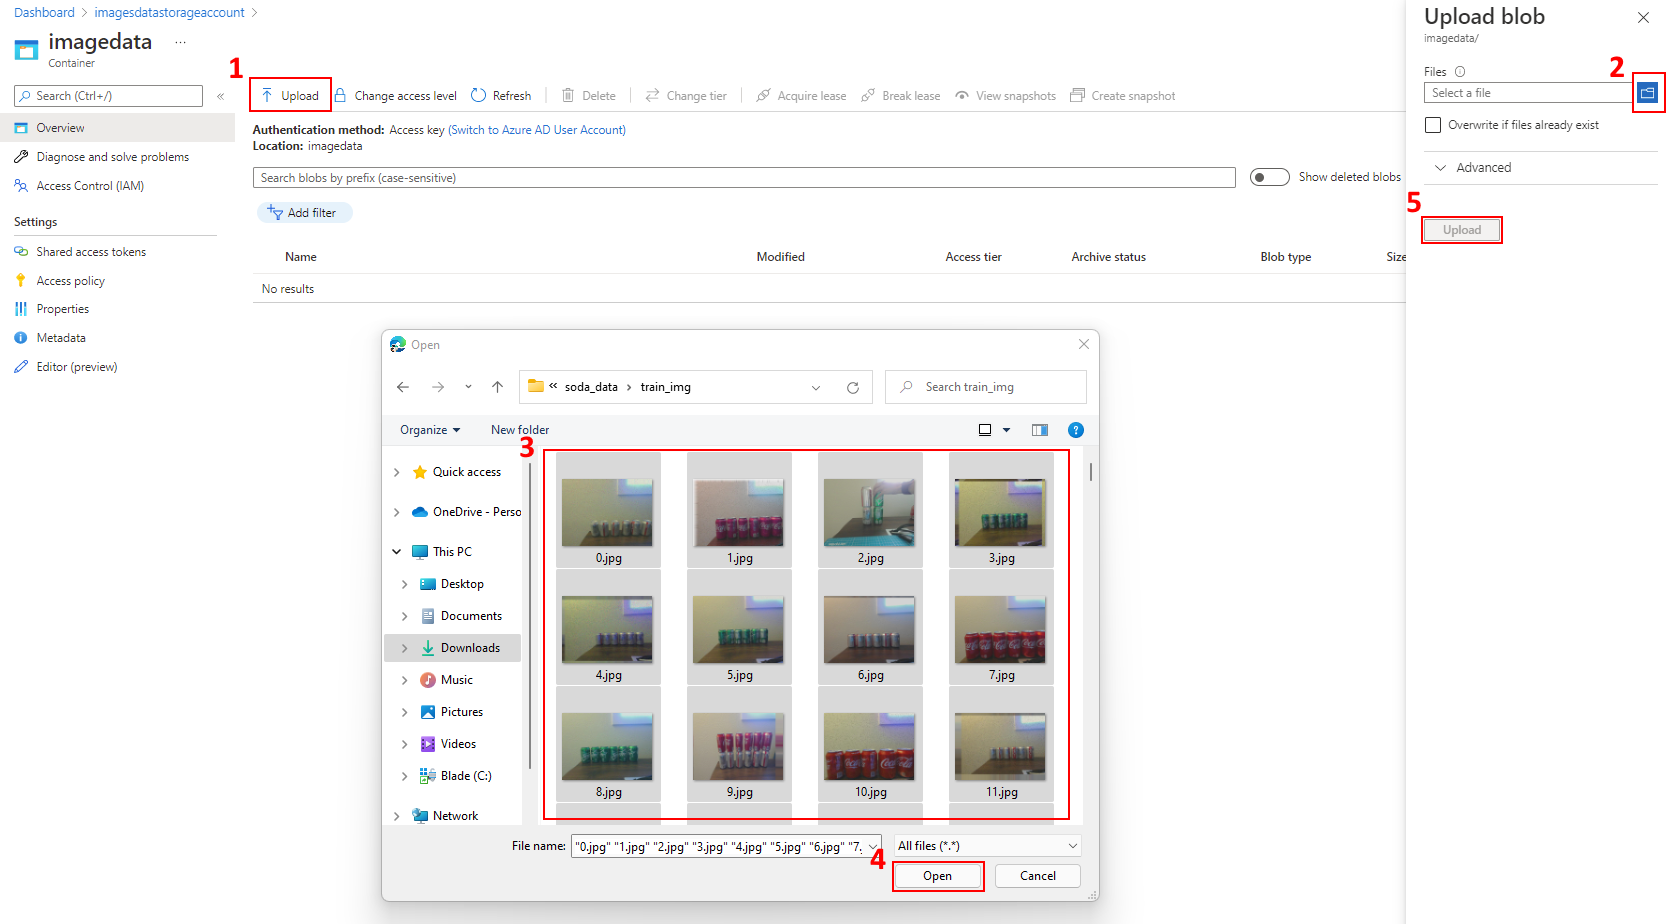Open recent locations dropdown in Open dialog
Viewport: 1672px width, 924px height.
coord(468,387)
